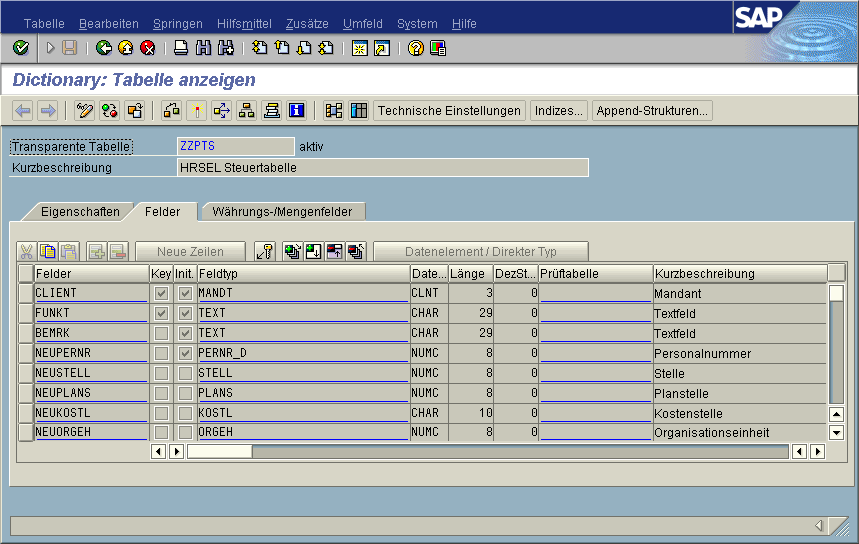Screen dimensions: 859x544
Task: Click the Print icon in toolbar
Action: tap(181, 47)
